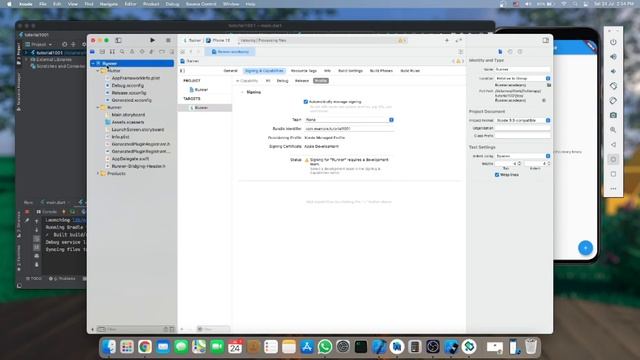This screenshot has width=640, height=360.
Task: Open the Breakpoint navigator icon
Action: [x=162, y=52]
